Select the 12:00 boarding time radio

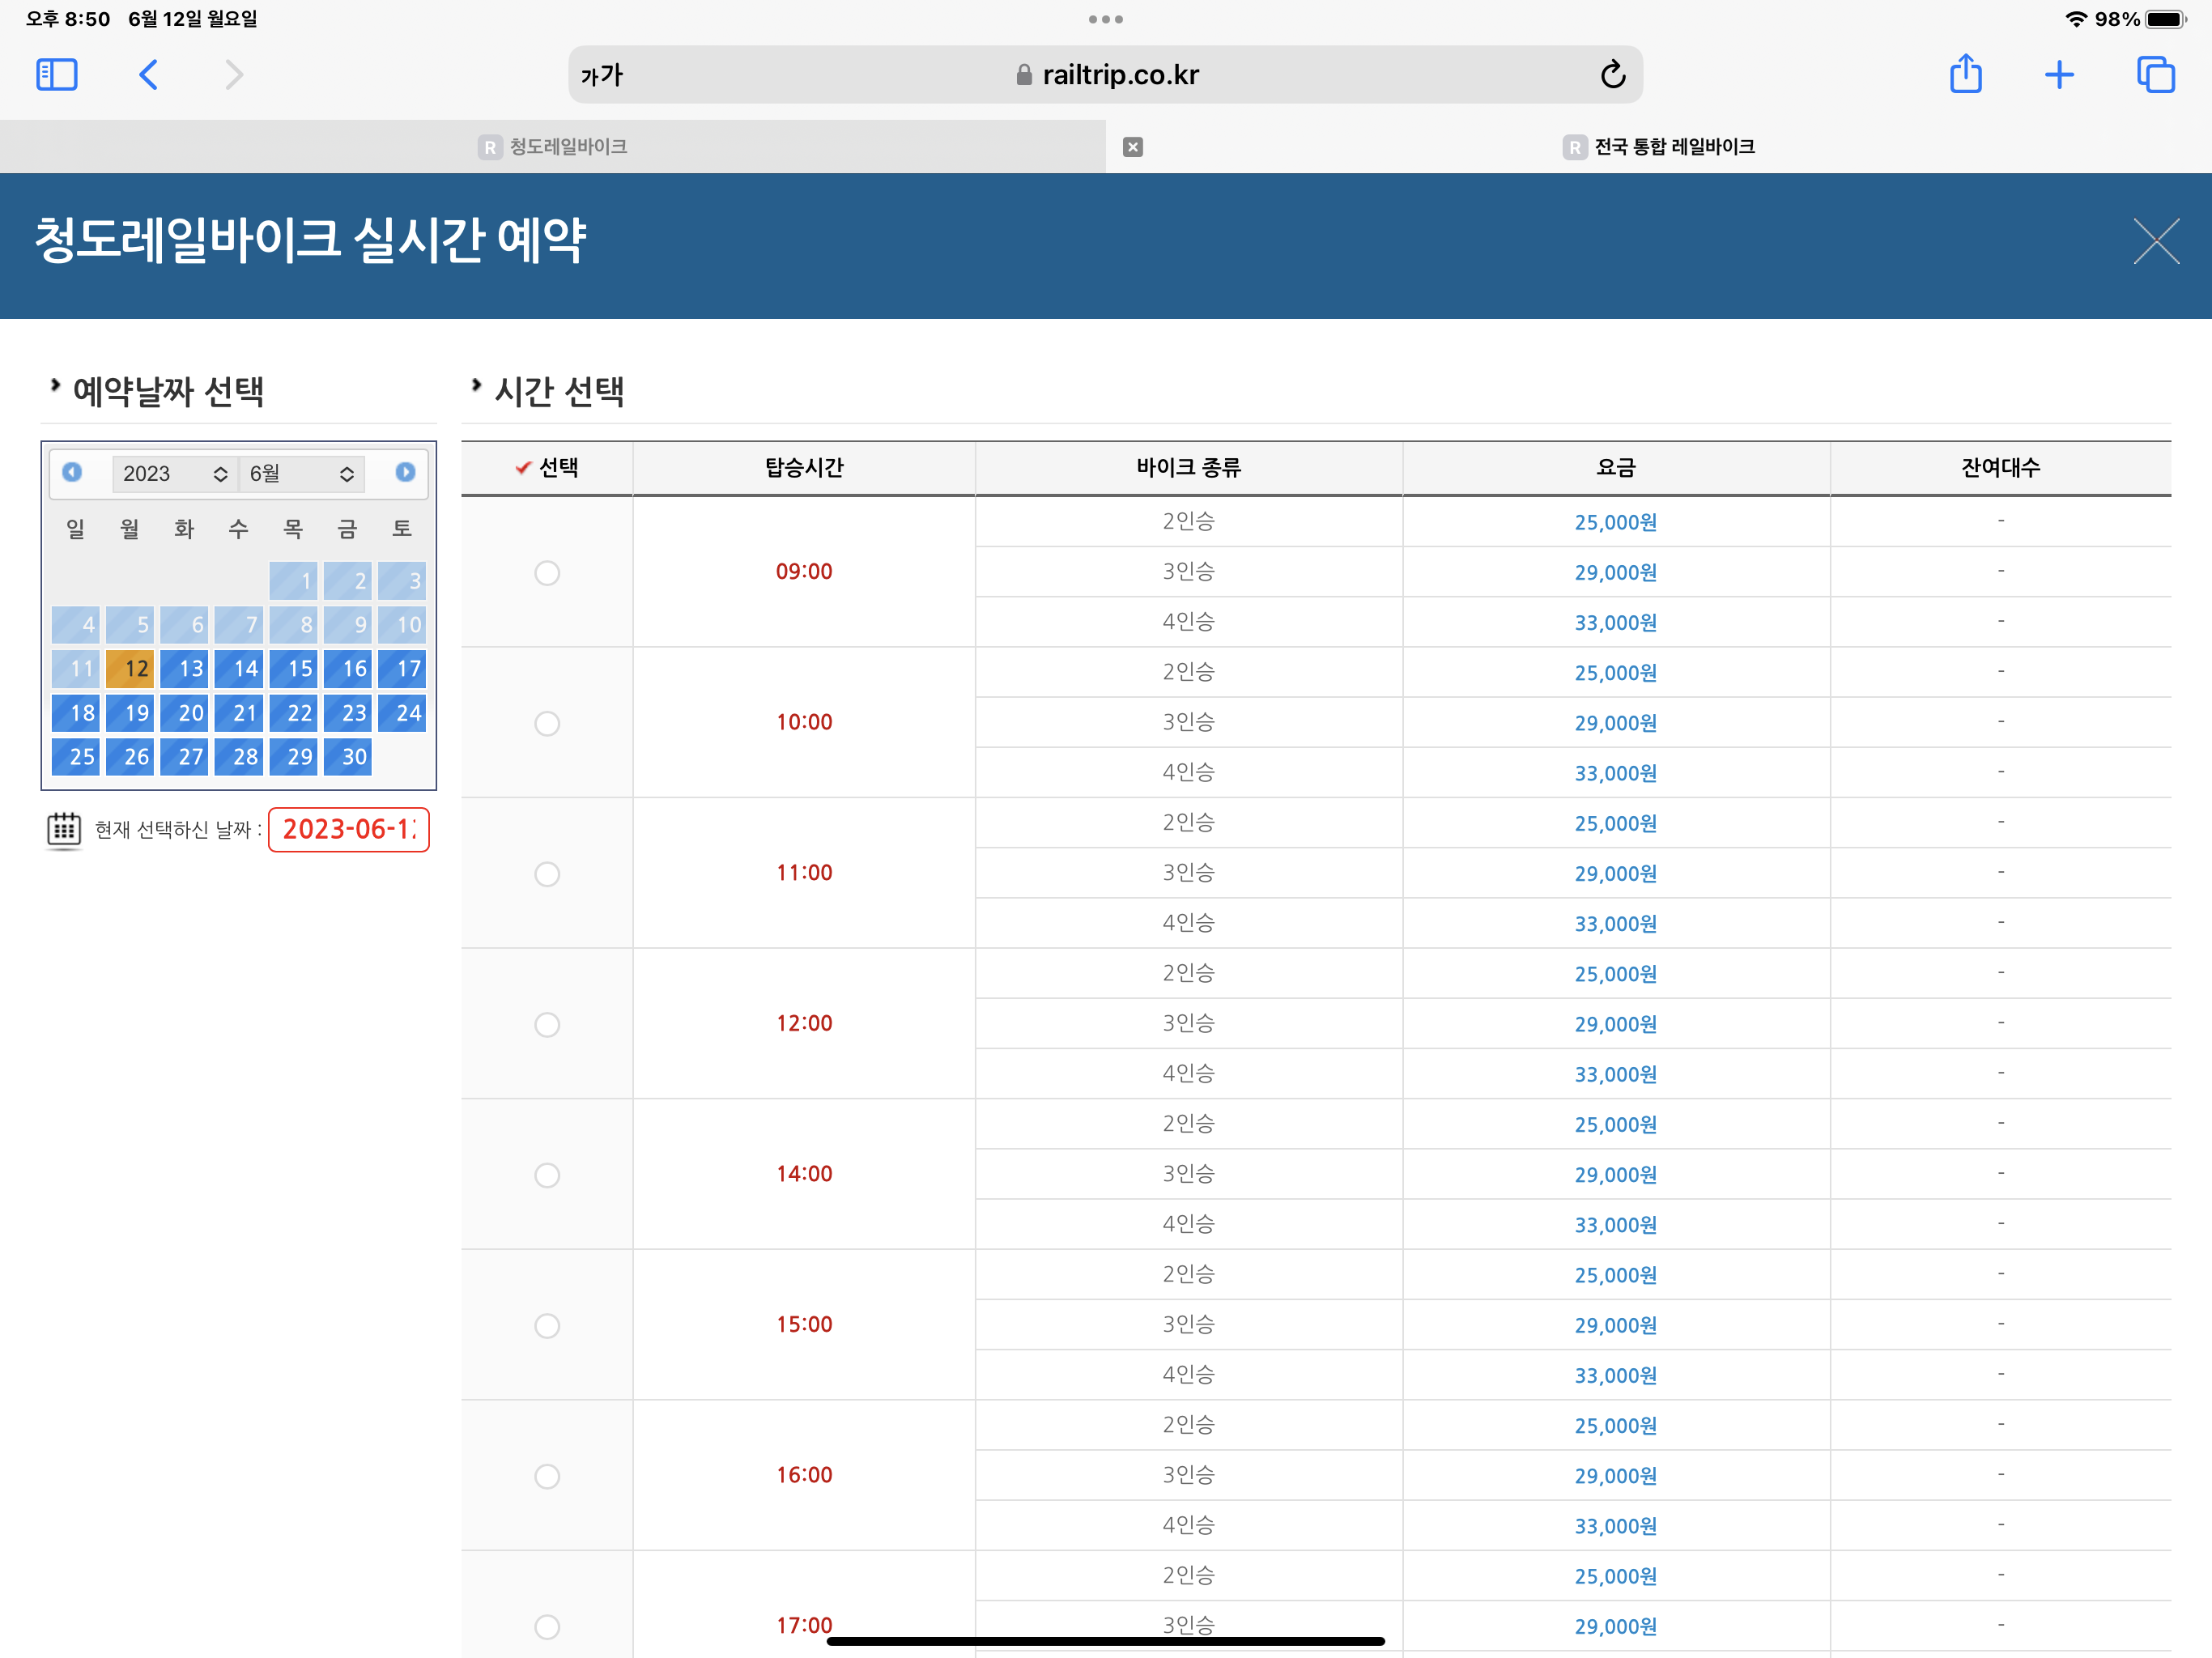(547, 1025)
